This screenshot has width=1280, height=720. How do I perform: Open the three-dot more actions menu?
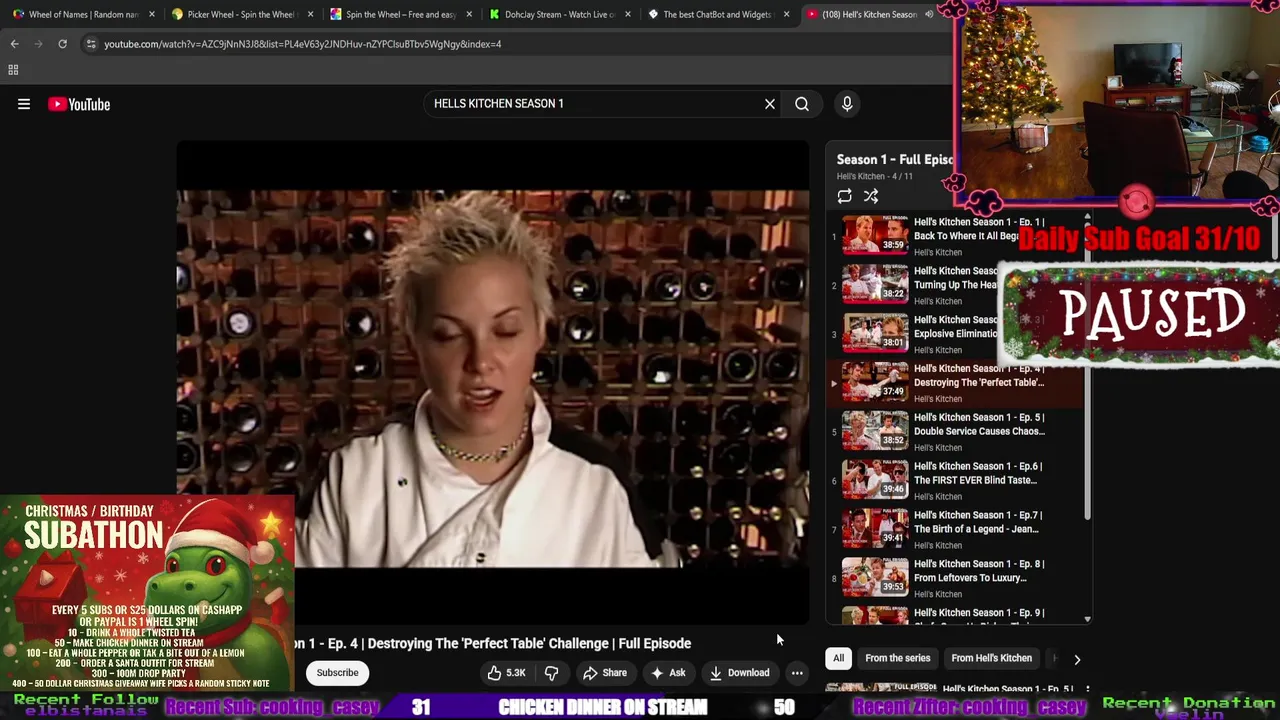point(797,673)
